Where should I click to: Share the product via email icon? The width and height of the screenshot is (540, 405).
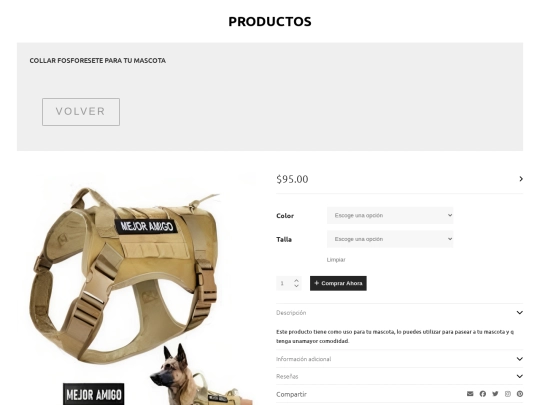pyautogui.click(x=470, y=394)
